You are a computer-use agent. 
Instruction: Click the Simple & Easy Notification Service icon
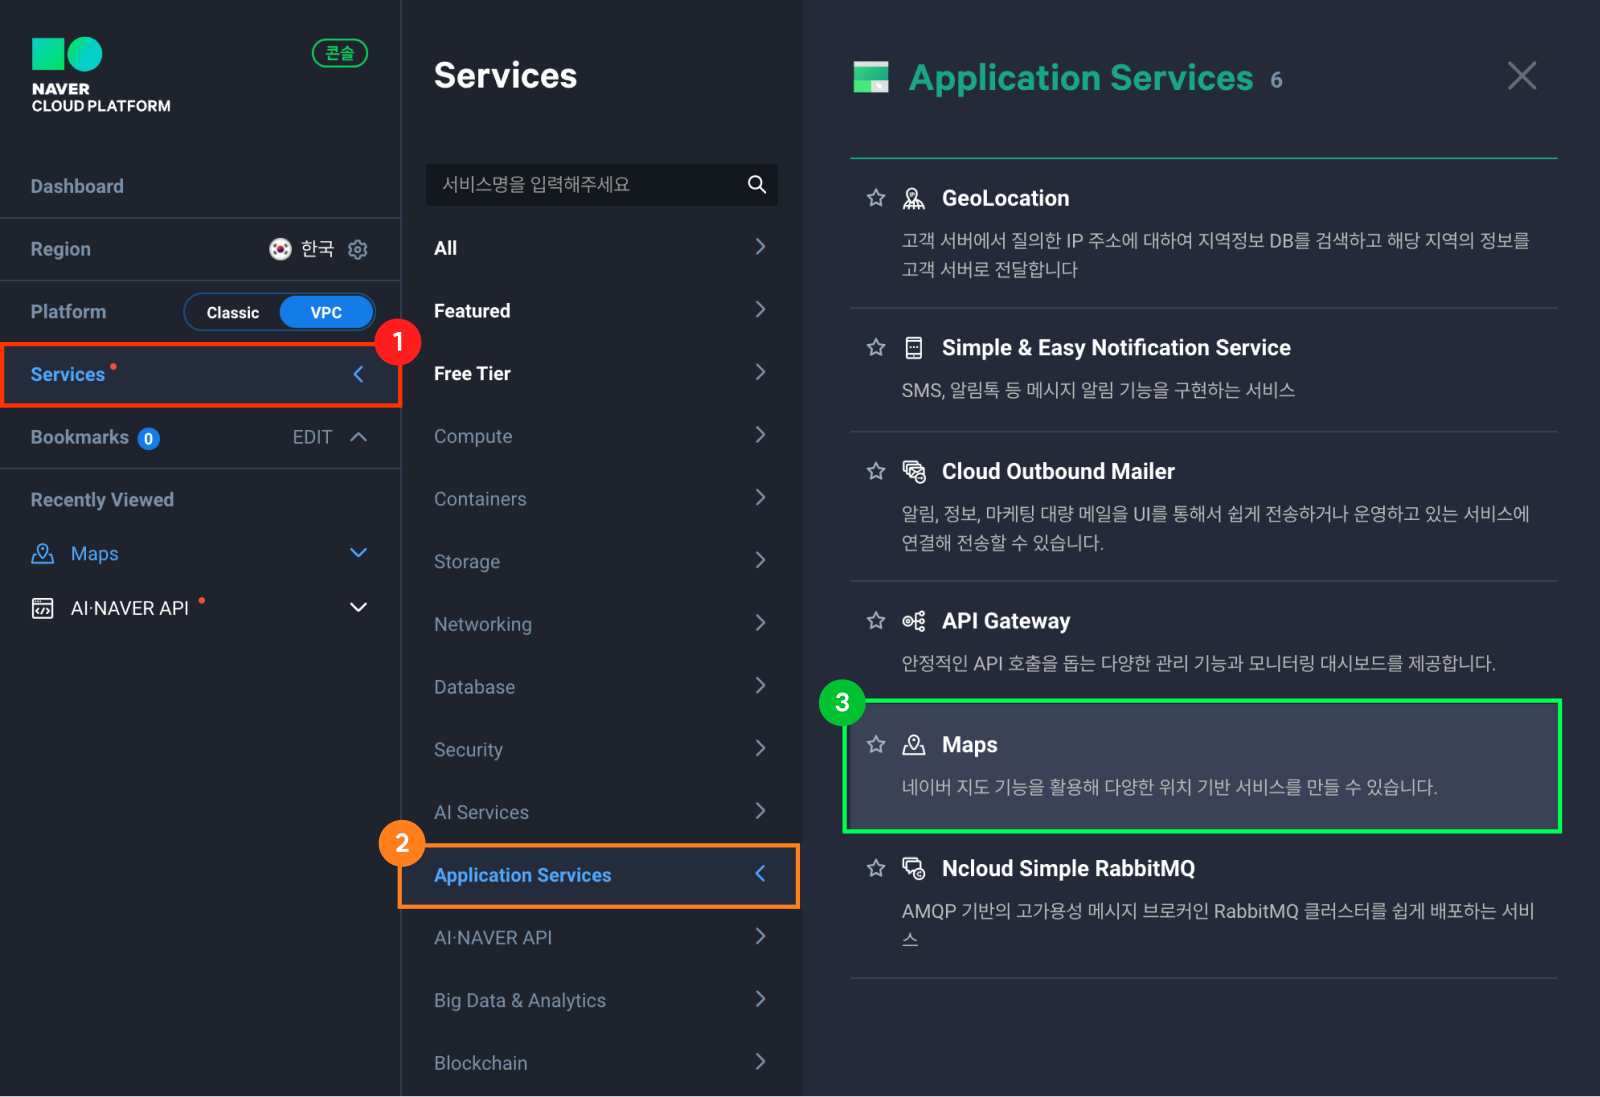(914, 347)
